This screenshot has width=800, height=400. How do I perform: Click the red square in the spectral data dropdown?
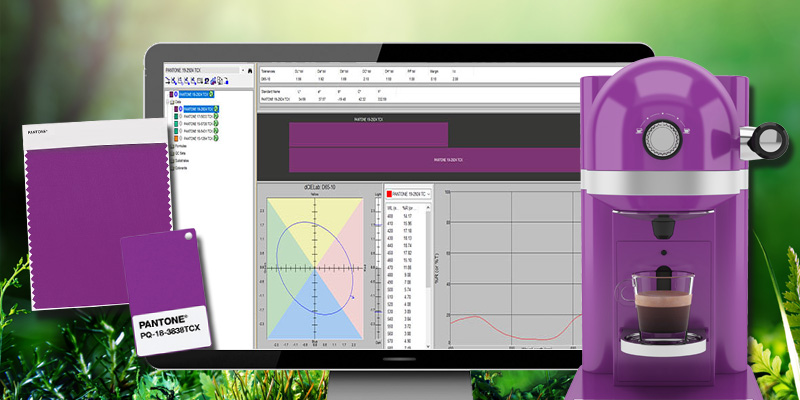pyautogui.click(x=389, y=194)
